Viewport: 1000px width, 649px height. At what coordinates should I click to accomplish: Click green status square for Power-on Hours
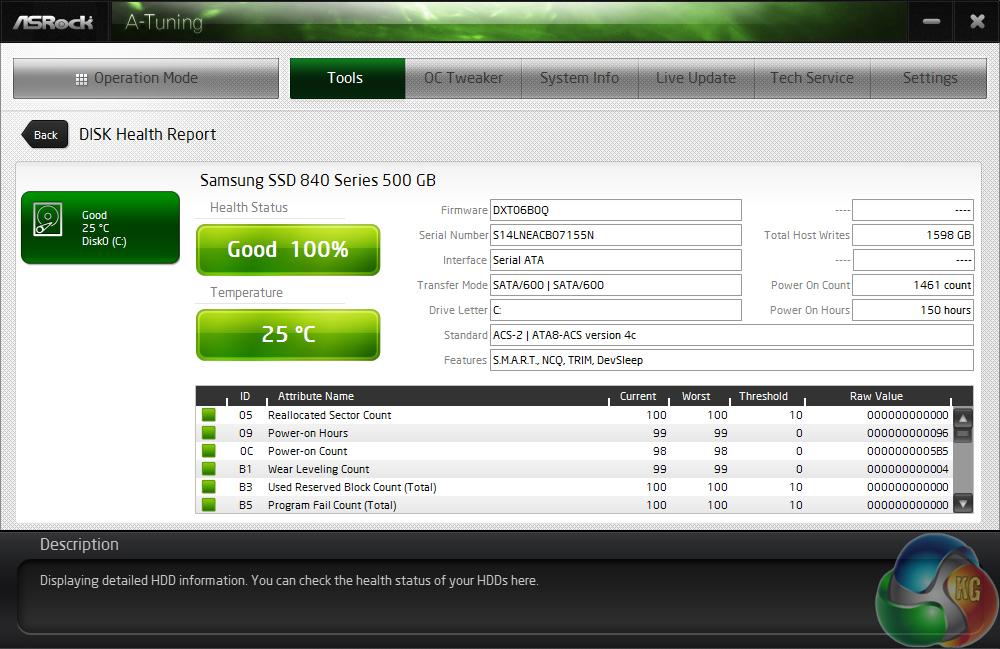209,433
